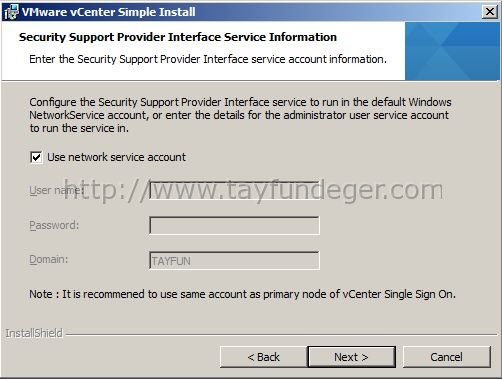Click the VMware installer icon in title bar
This screenshot has width=502, height=379.
click(11, 12)
